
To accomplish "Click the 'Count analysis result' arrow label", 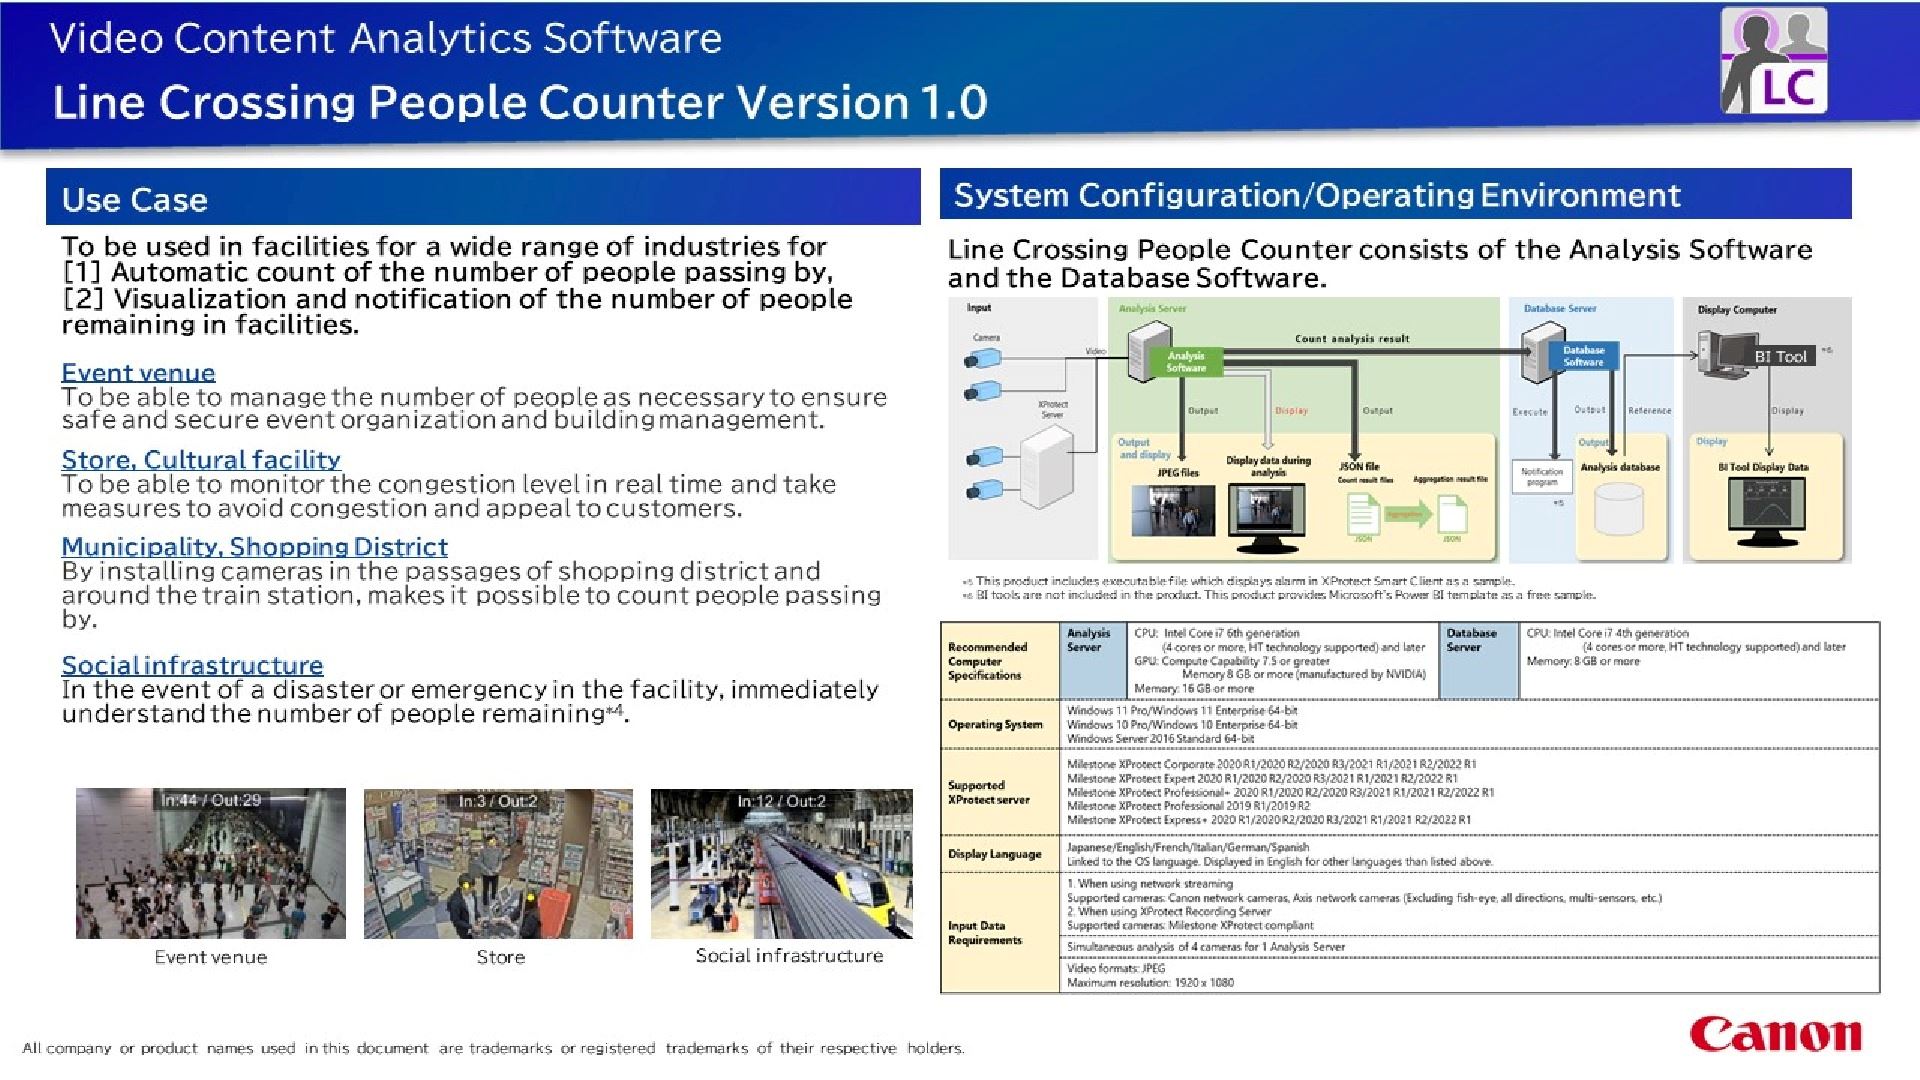I will tap(1352, 339).
